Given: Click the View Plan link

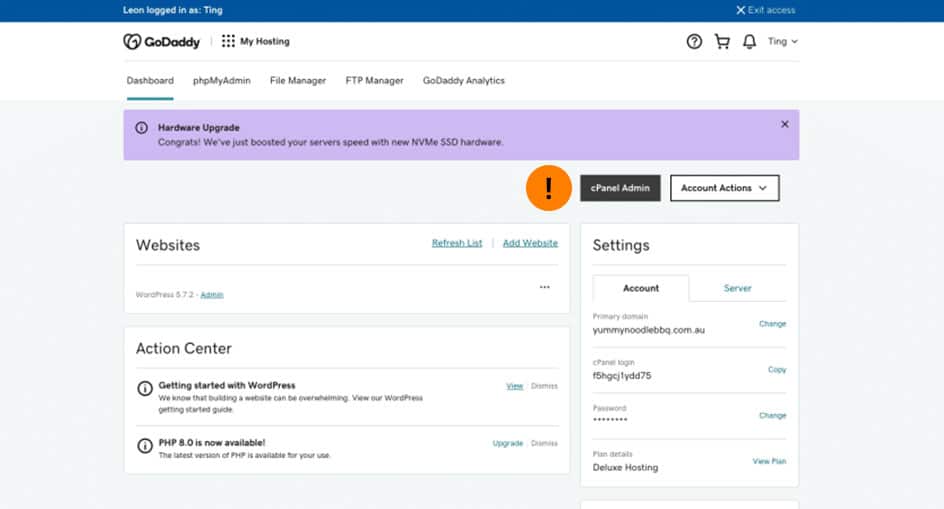Looking at the screenshot, I should coord(769,461).
